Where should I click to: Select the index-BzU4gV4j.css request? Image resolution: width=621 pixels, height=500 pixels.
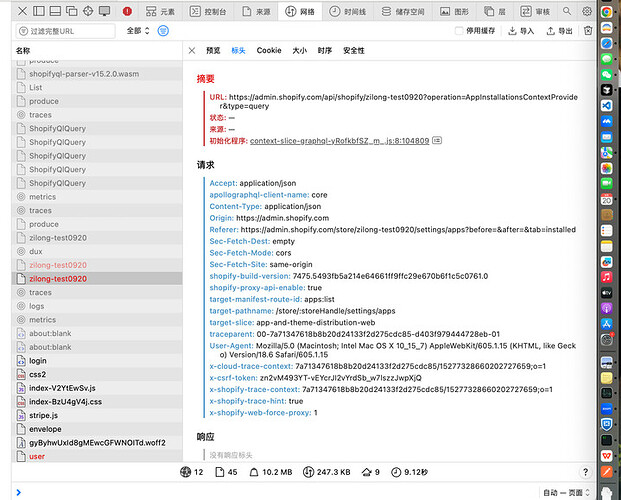(97, 402)
